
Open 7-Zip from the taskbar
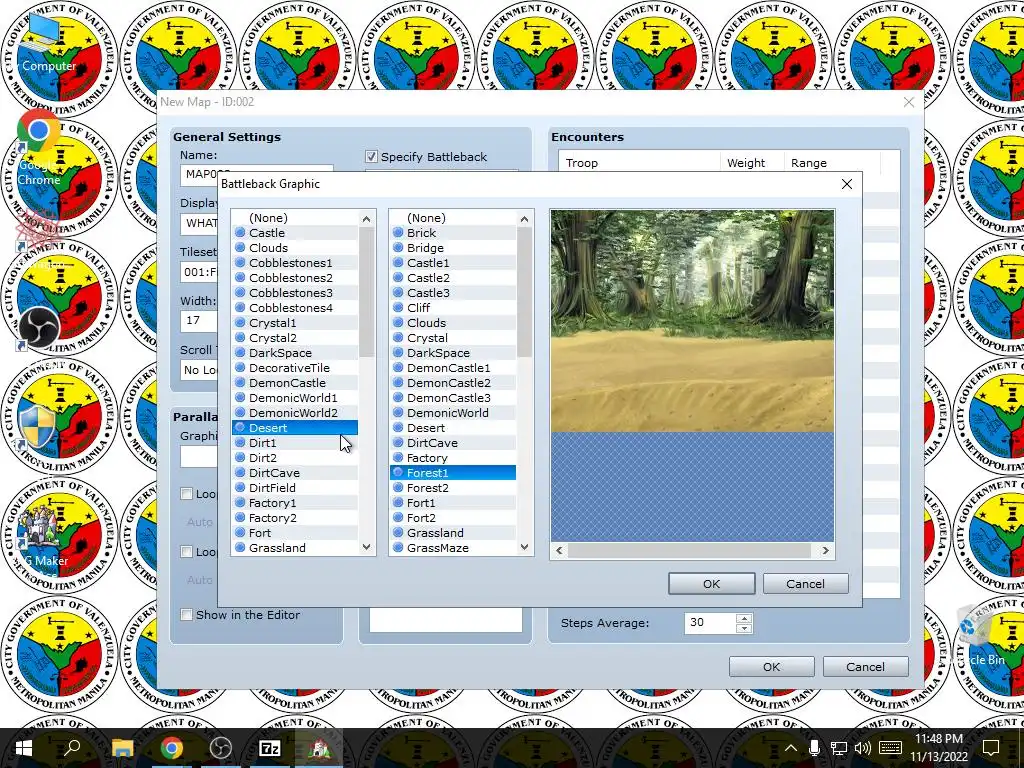pyautogui.click(x=270, y=748)
